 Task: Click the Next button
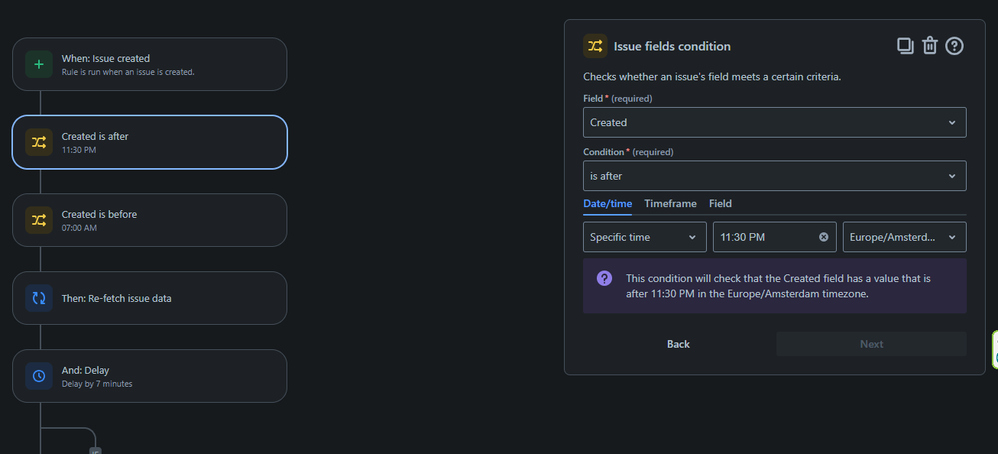[871, 344]
